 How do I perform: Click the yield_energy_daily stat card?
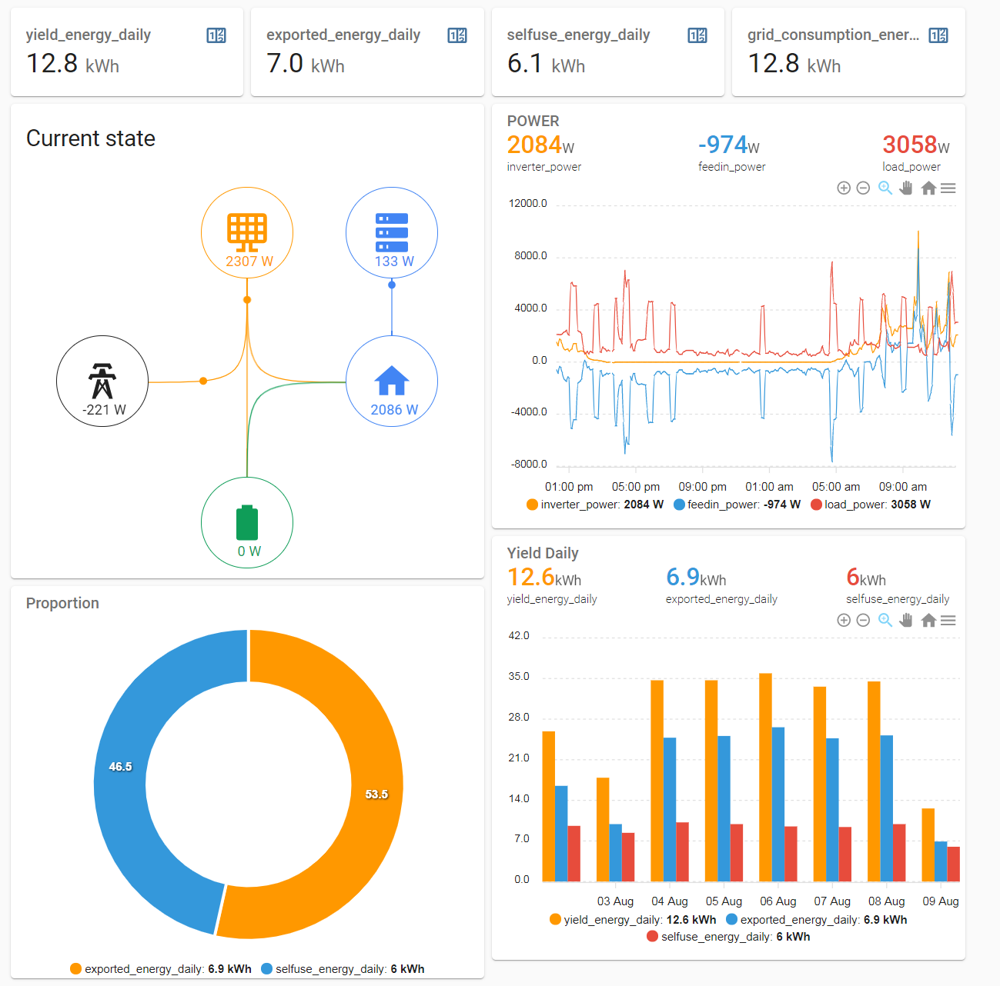coord(127,52)
